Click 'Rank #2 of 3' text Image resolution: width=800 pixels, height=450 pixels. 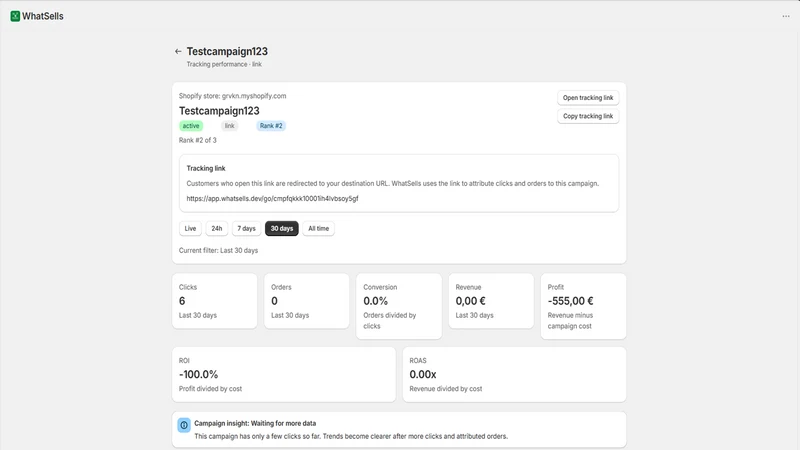(197, 140)
